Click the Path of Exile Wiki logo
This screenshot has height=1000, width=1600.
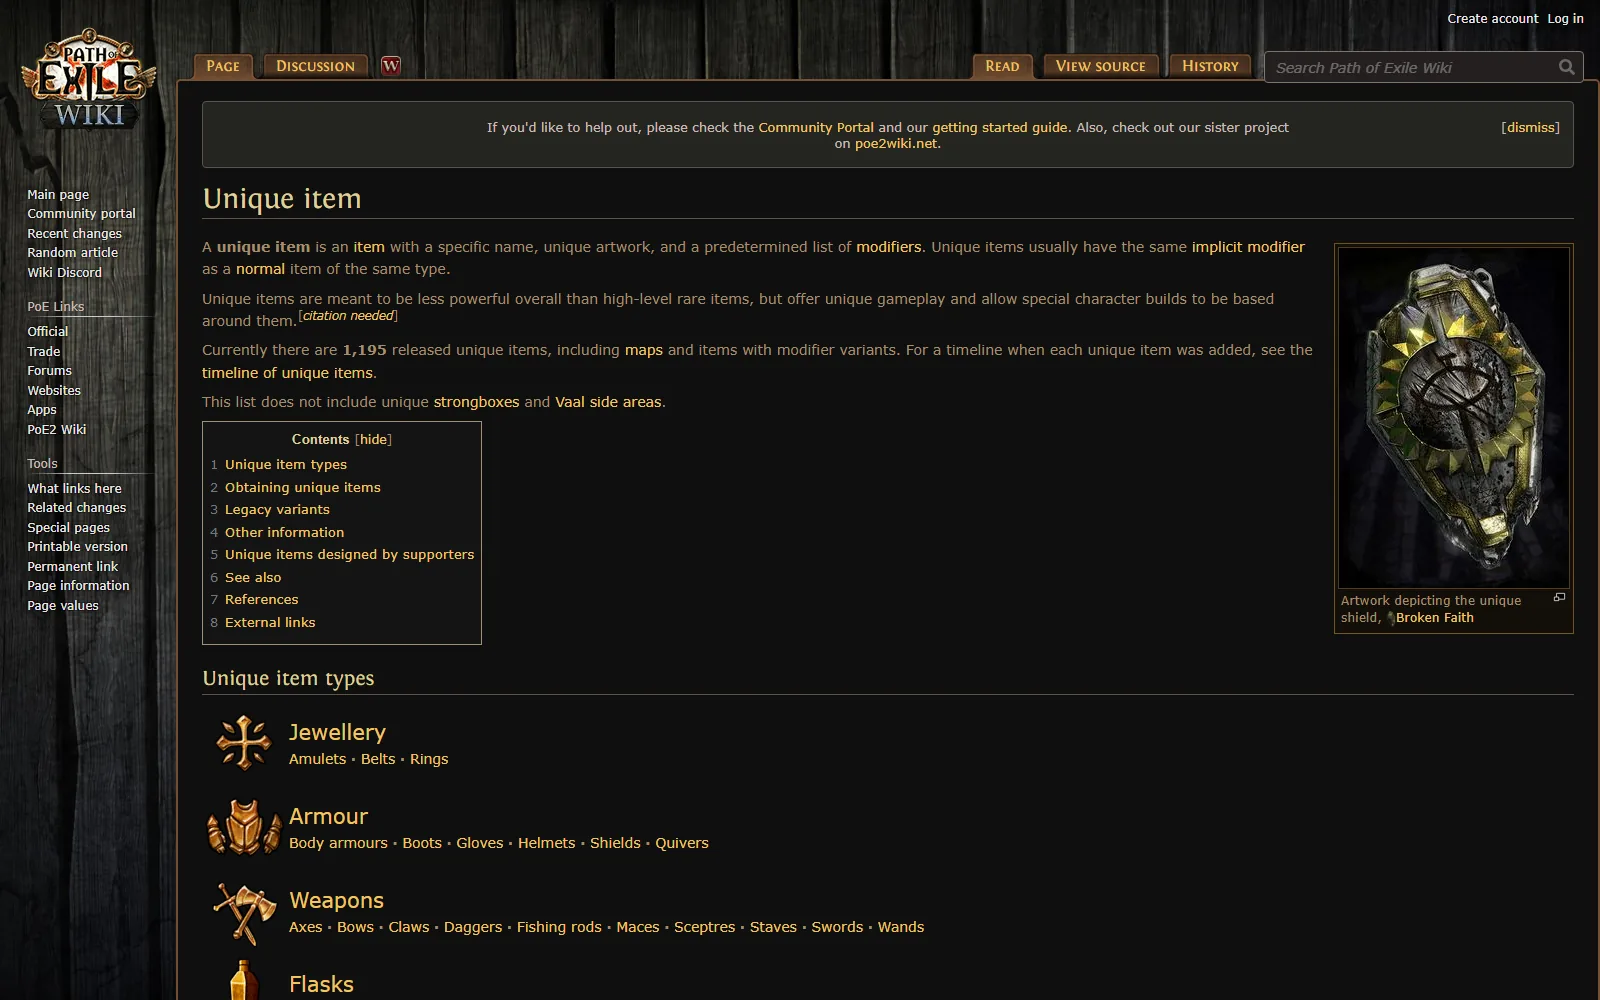(89, 79)
